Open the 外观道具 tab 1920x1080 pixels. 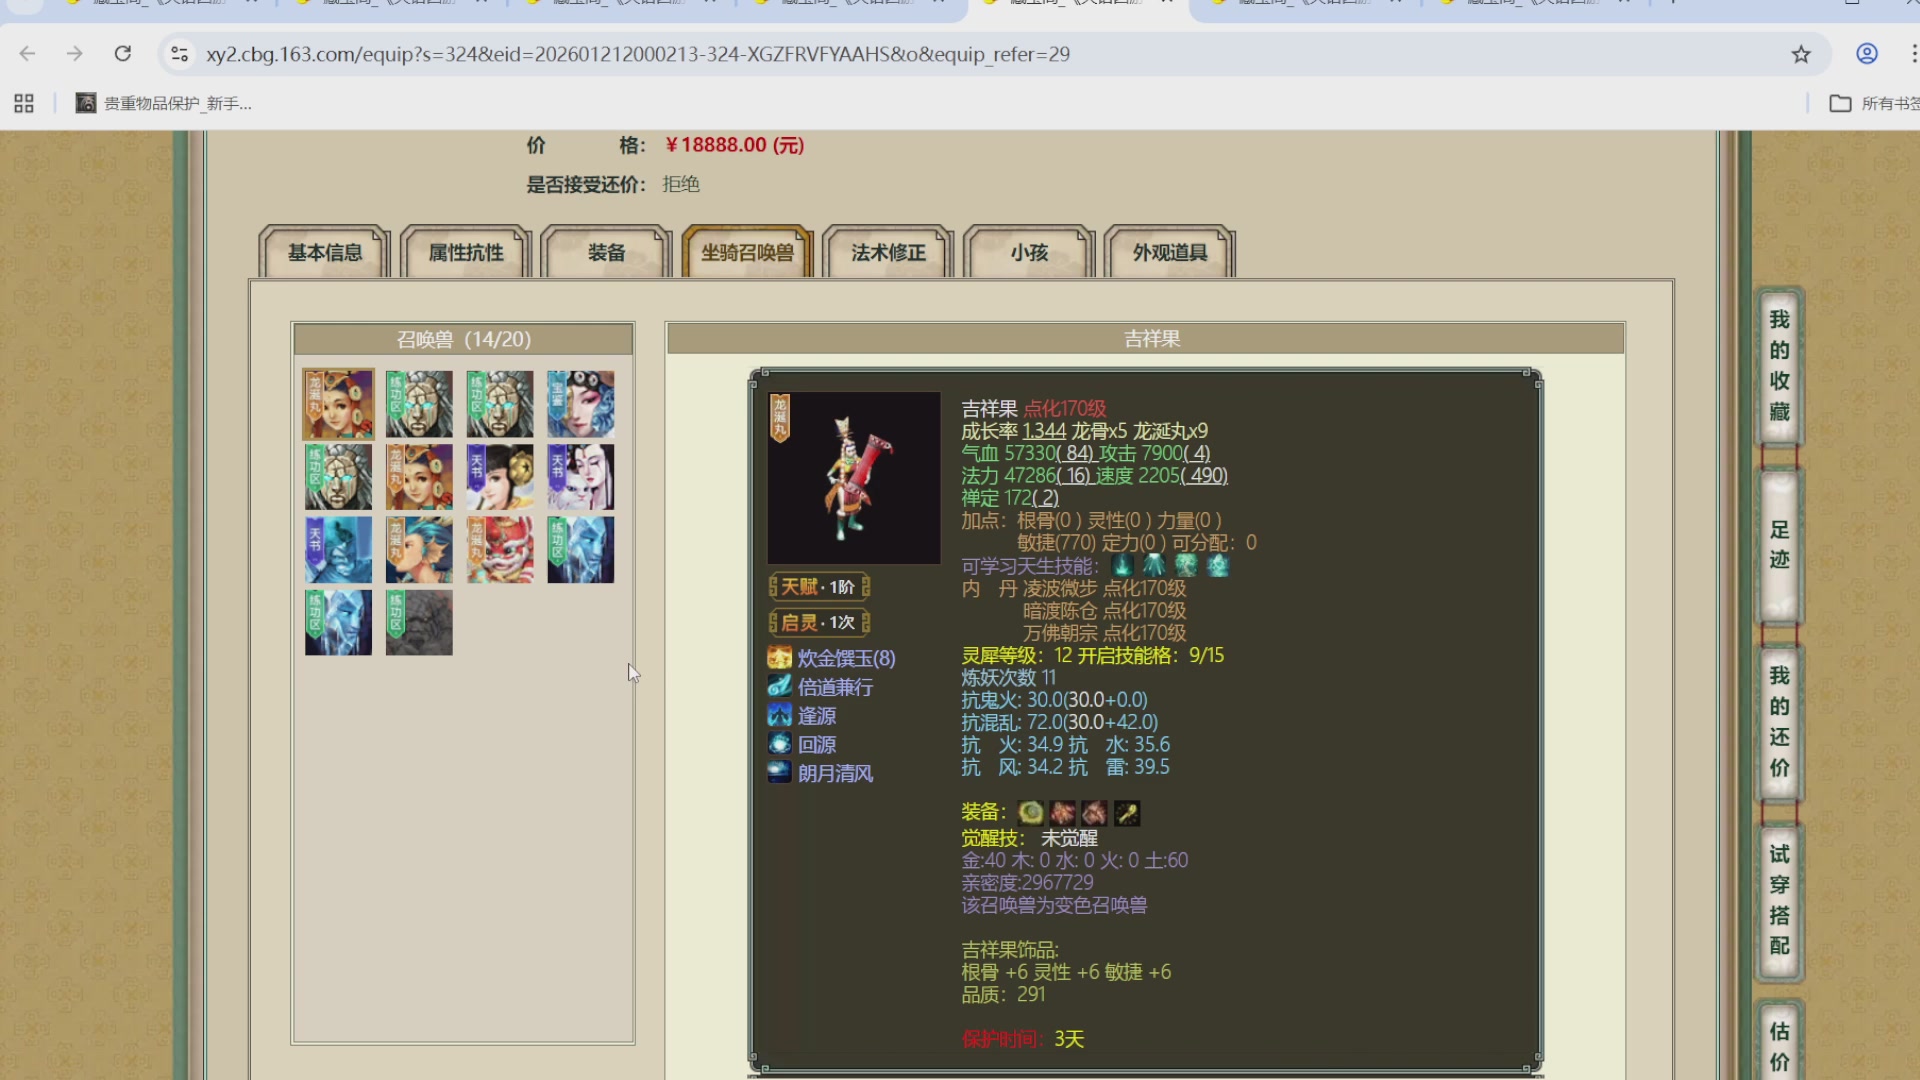pyautogui.click(x=1170, y=253)
